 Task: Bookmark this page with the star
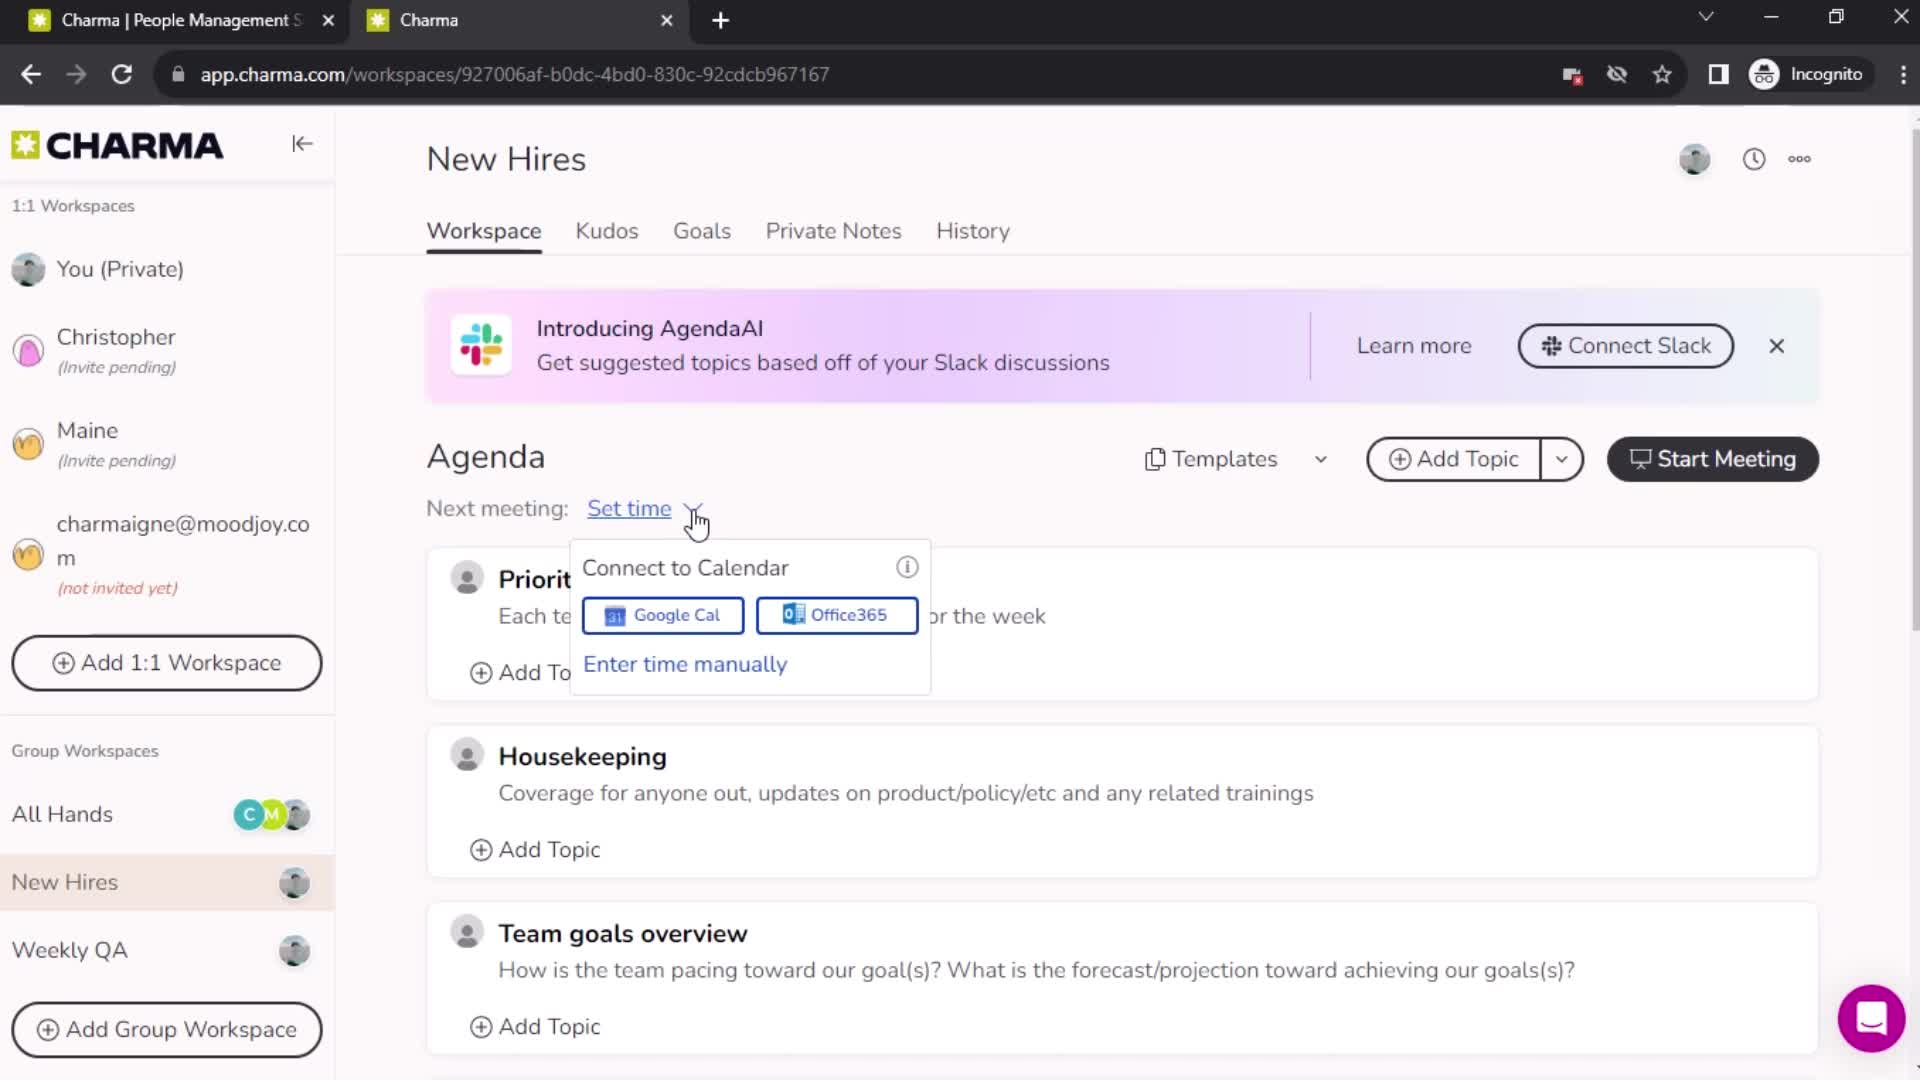click(1662, 74)
